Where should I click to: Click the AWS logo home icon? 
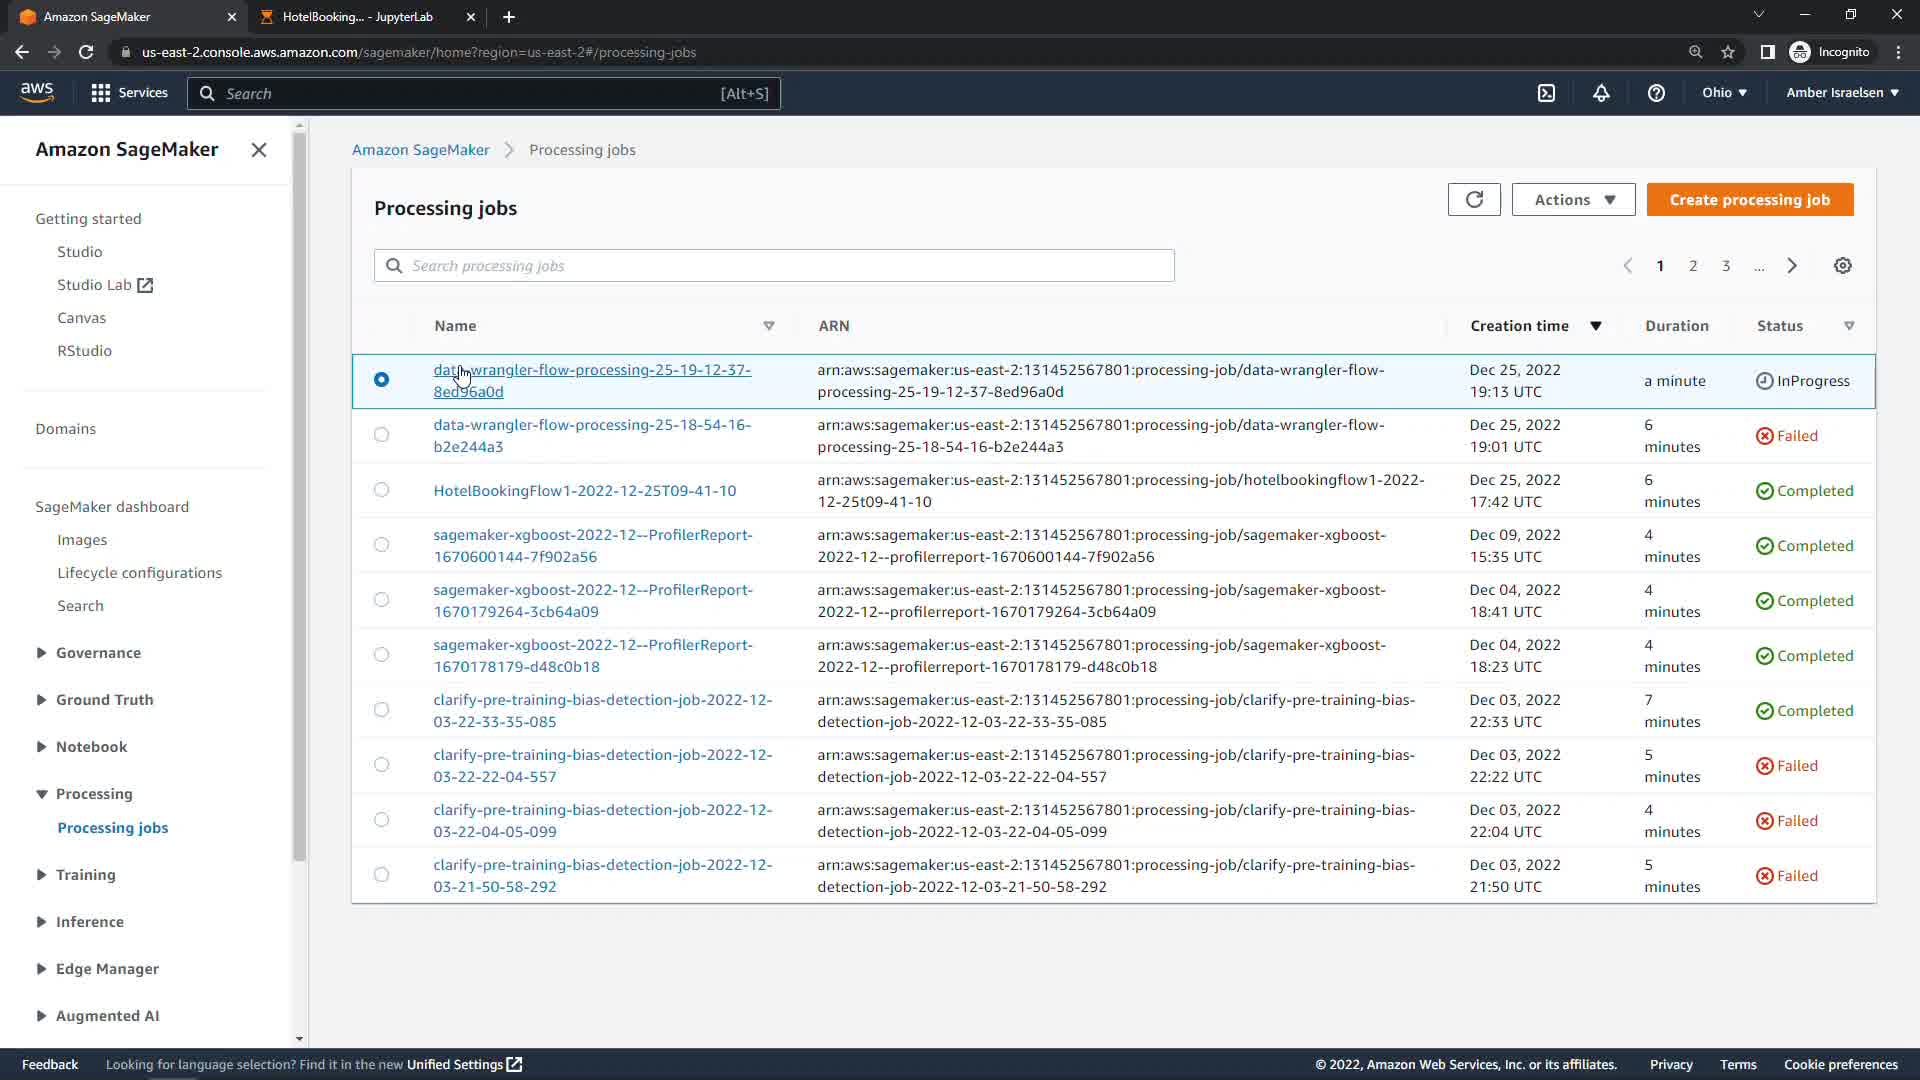tap(37, 92)
